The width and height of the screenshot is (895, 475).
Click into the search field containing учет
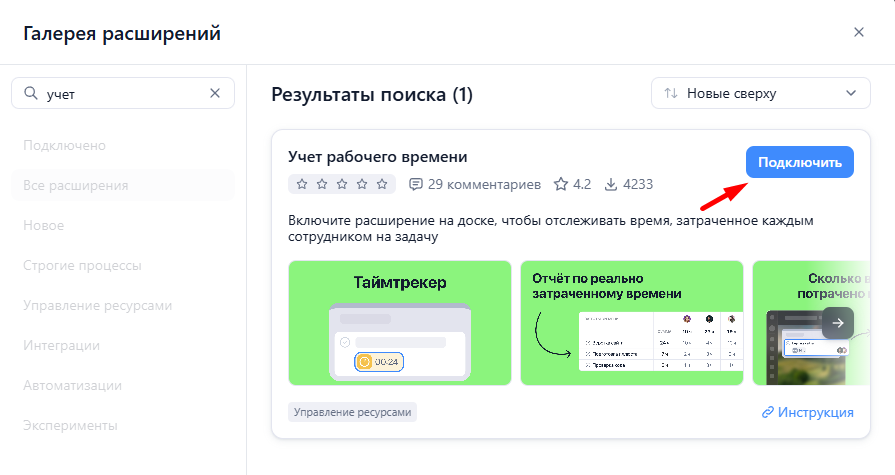pos(120,93)
